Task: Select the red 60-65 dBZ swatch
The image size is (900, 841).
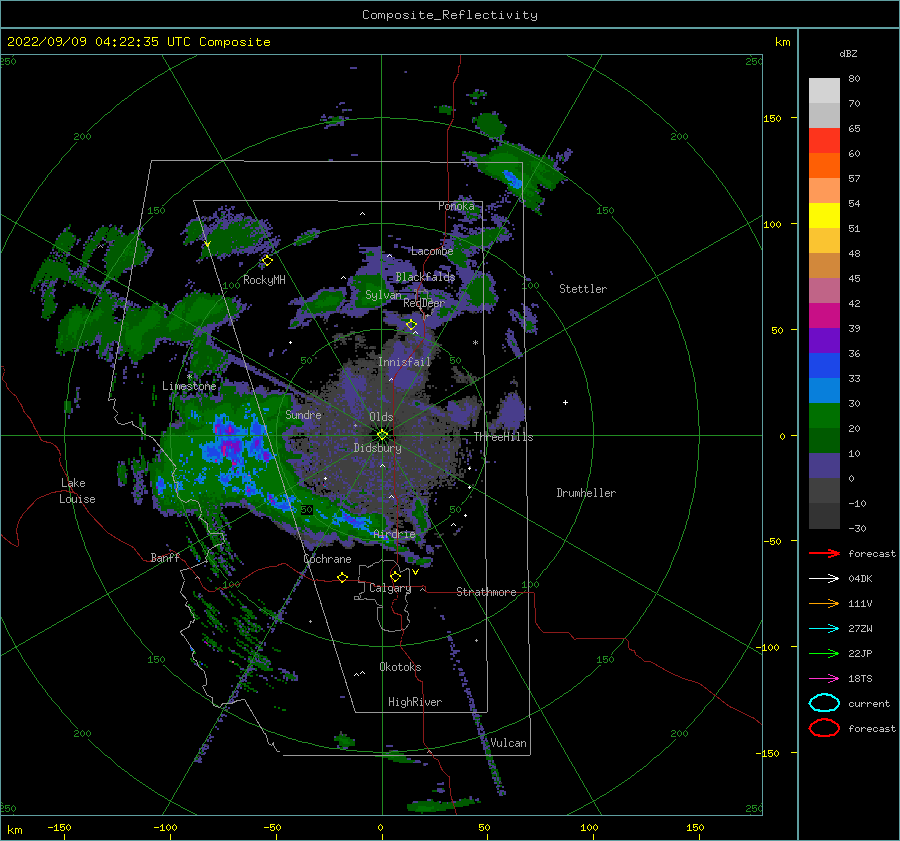Action: click(x=824, y=141)
